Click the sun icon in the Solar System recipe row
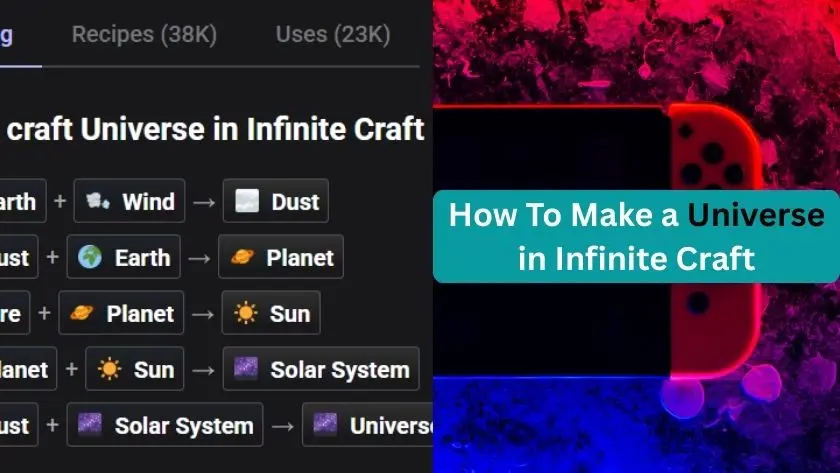The width and height of the screenshot is (840, 473). tap(109, 369)
